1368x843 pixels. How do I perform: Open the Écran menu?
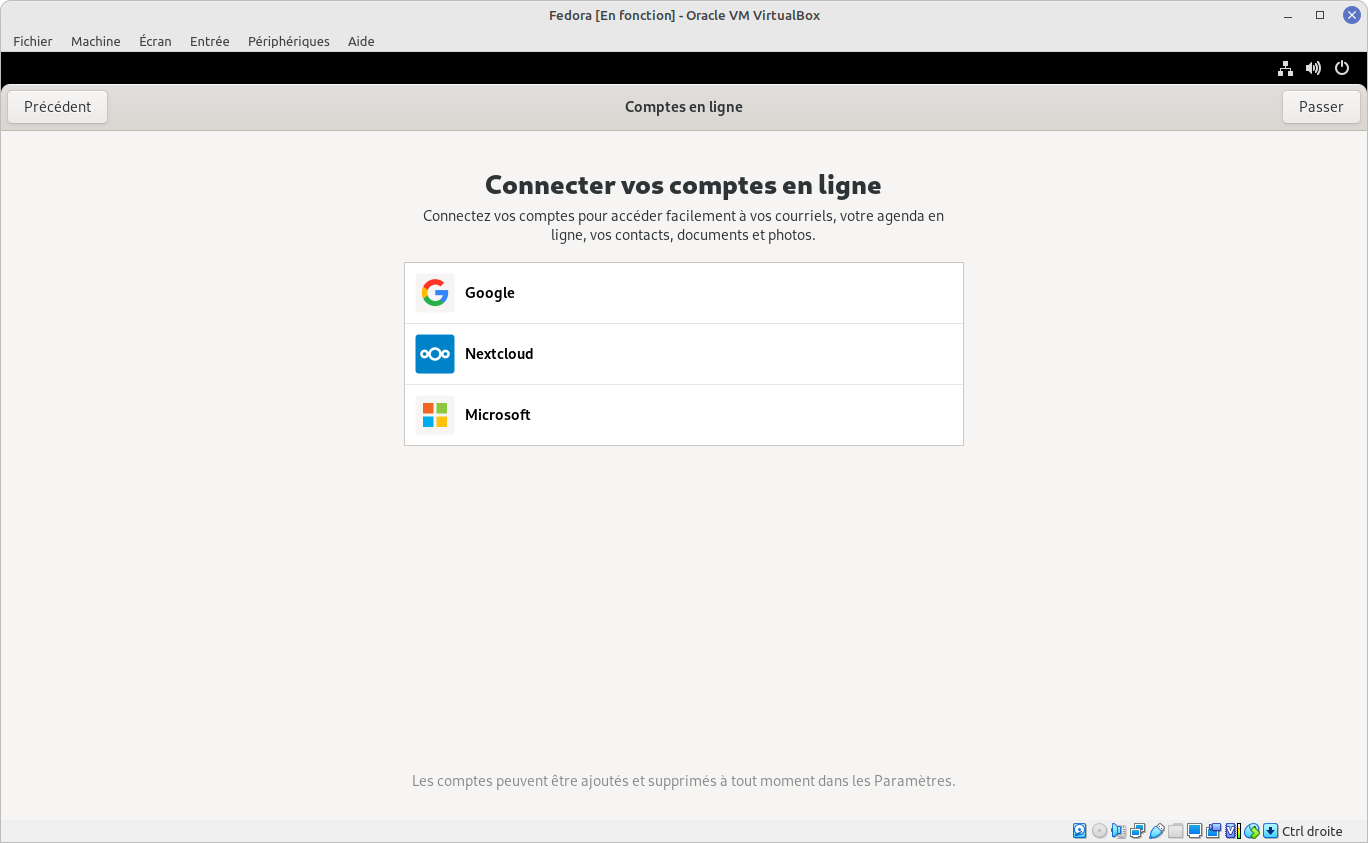155,41
